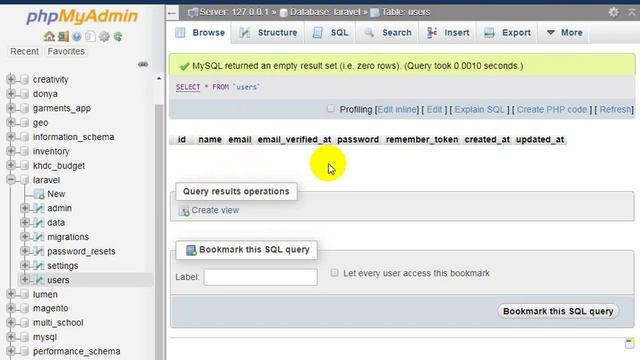Viewport: 640px width, 360px height.
Task: Collapse the laravel database node
Action: (11, 180)
